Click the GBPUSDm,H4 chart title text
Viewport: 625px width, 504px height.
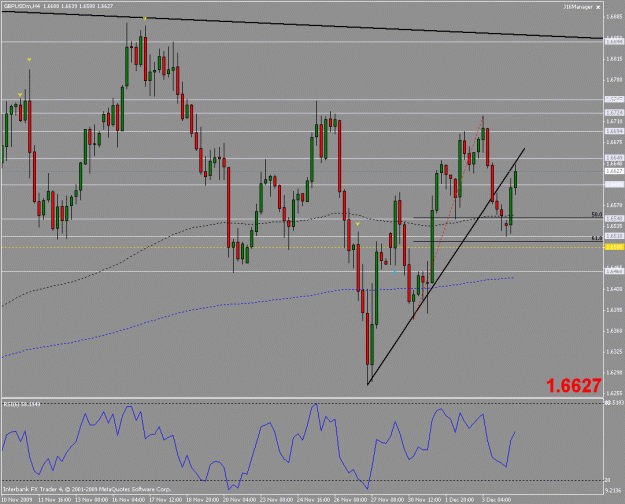pyautogui.click(x=22, y=6)
